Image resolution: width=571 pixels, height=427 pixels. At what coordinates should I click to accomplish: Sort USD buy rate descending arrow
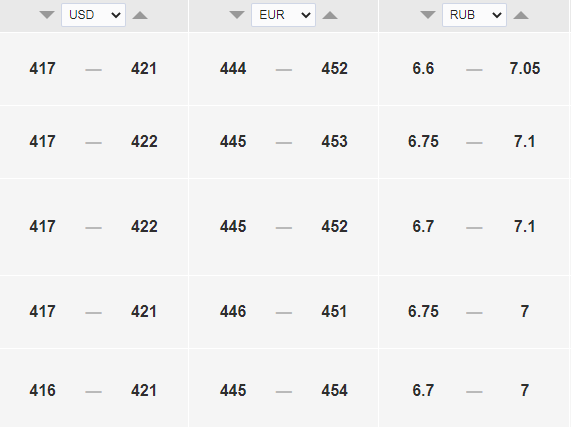(x=47, y=15)
